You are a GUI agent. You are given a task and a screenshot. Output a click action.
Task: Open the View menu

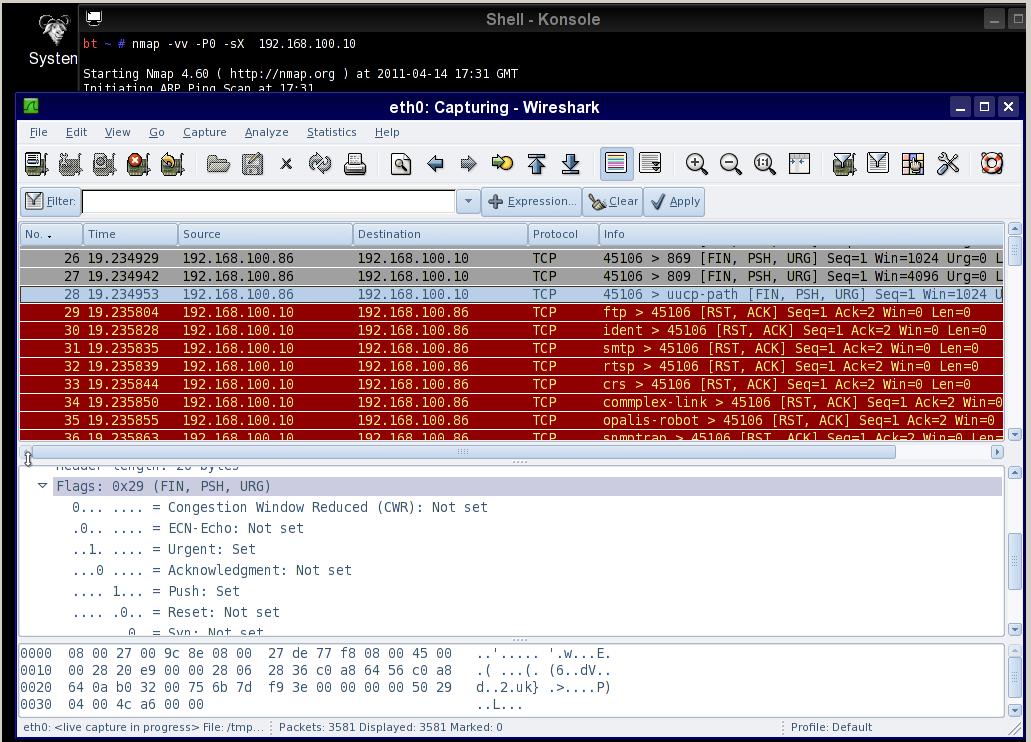tap(118, 132)
